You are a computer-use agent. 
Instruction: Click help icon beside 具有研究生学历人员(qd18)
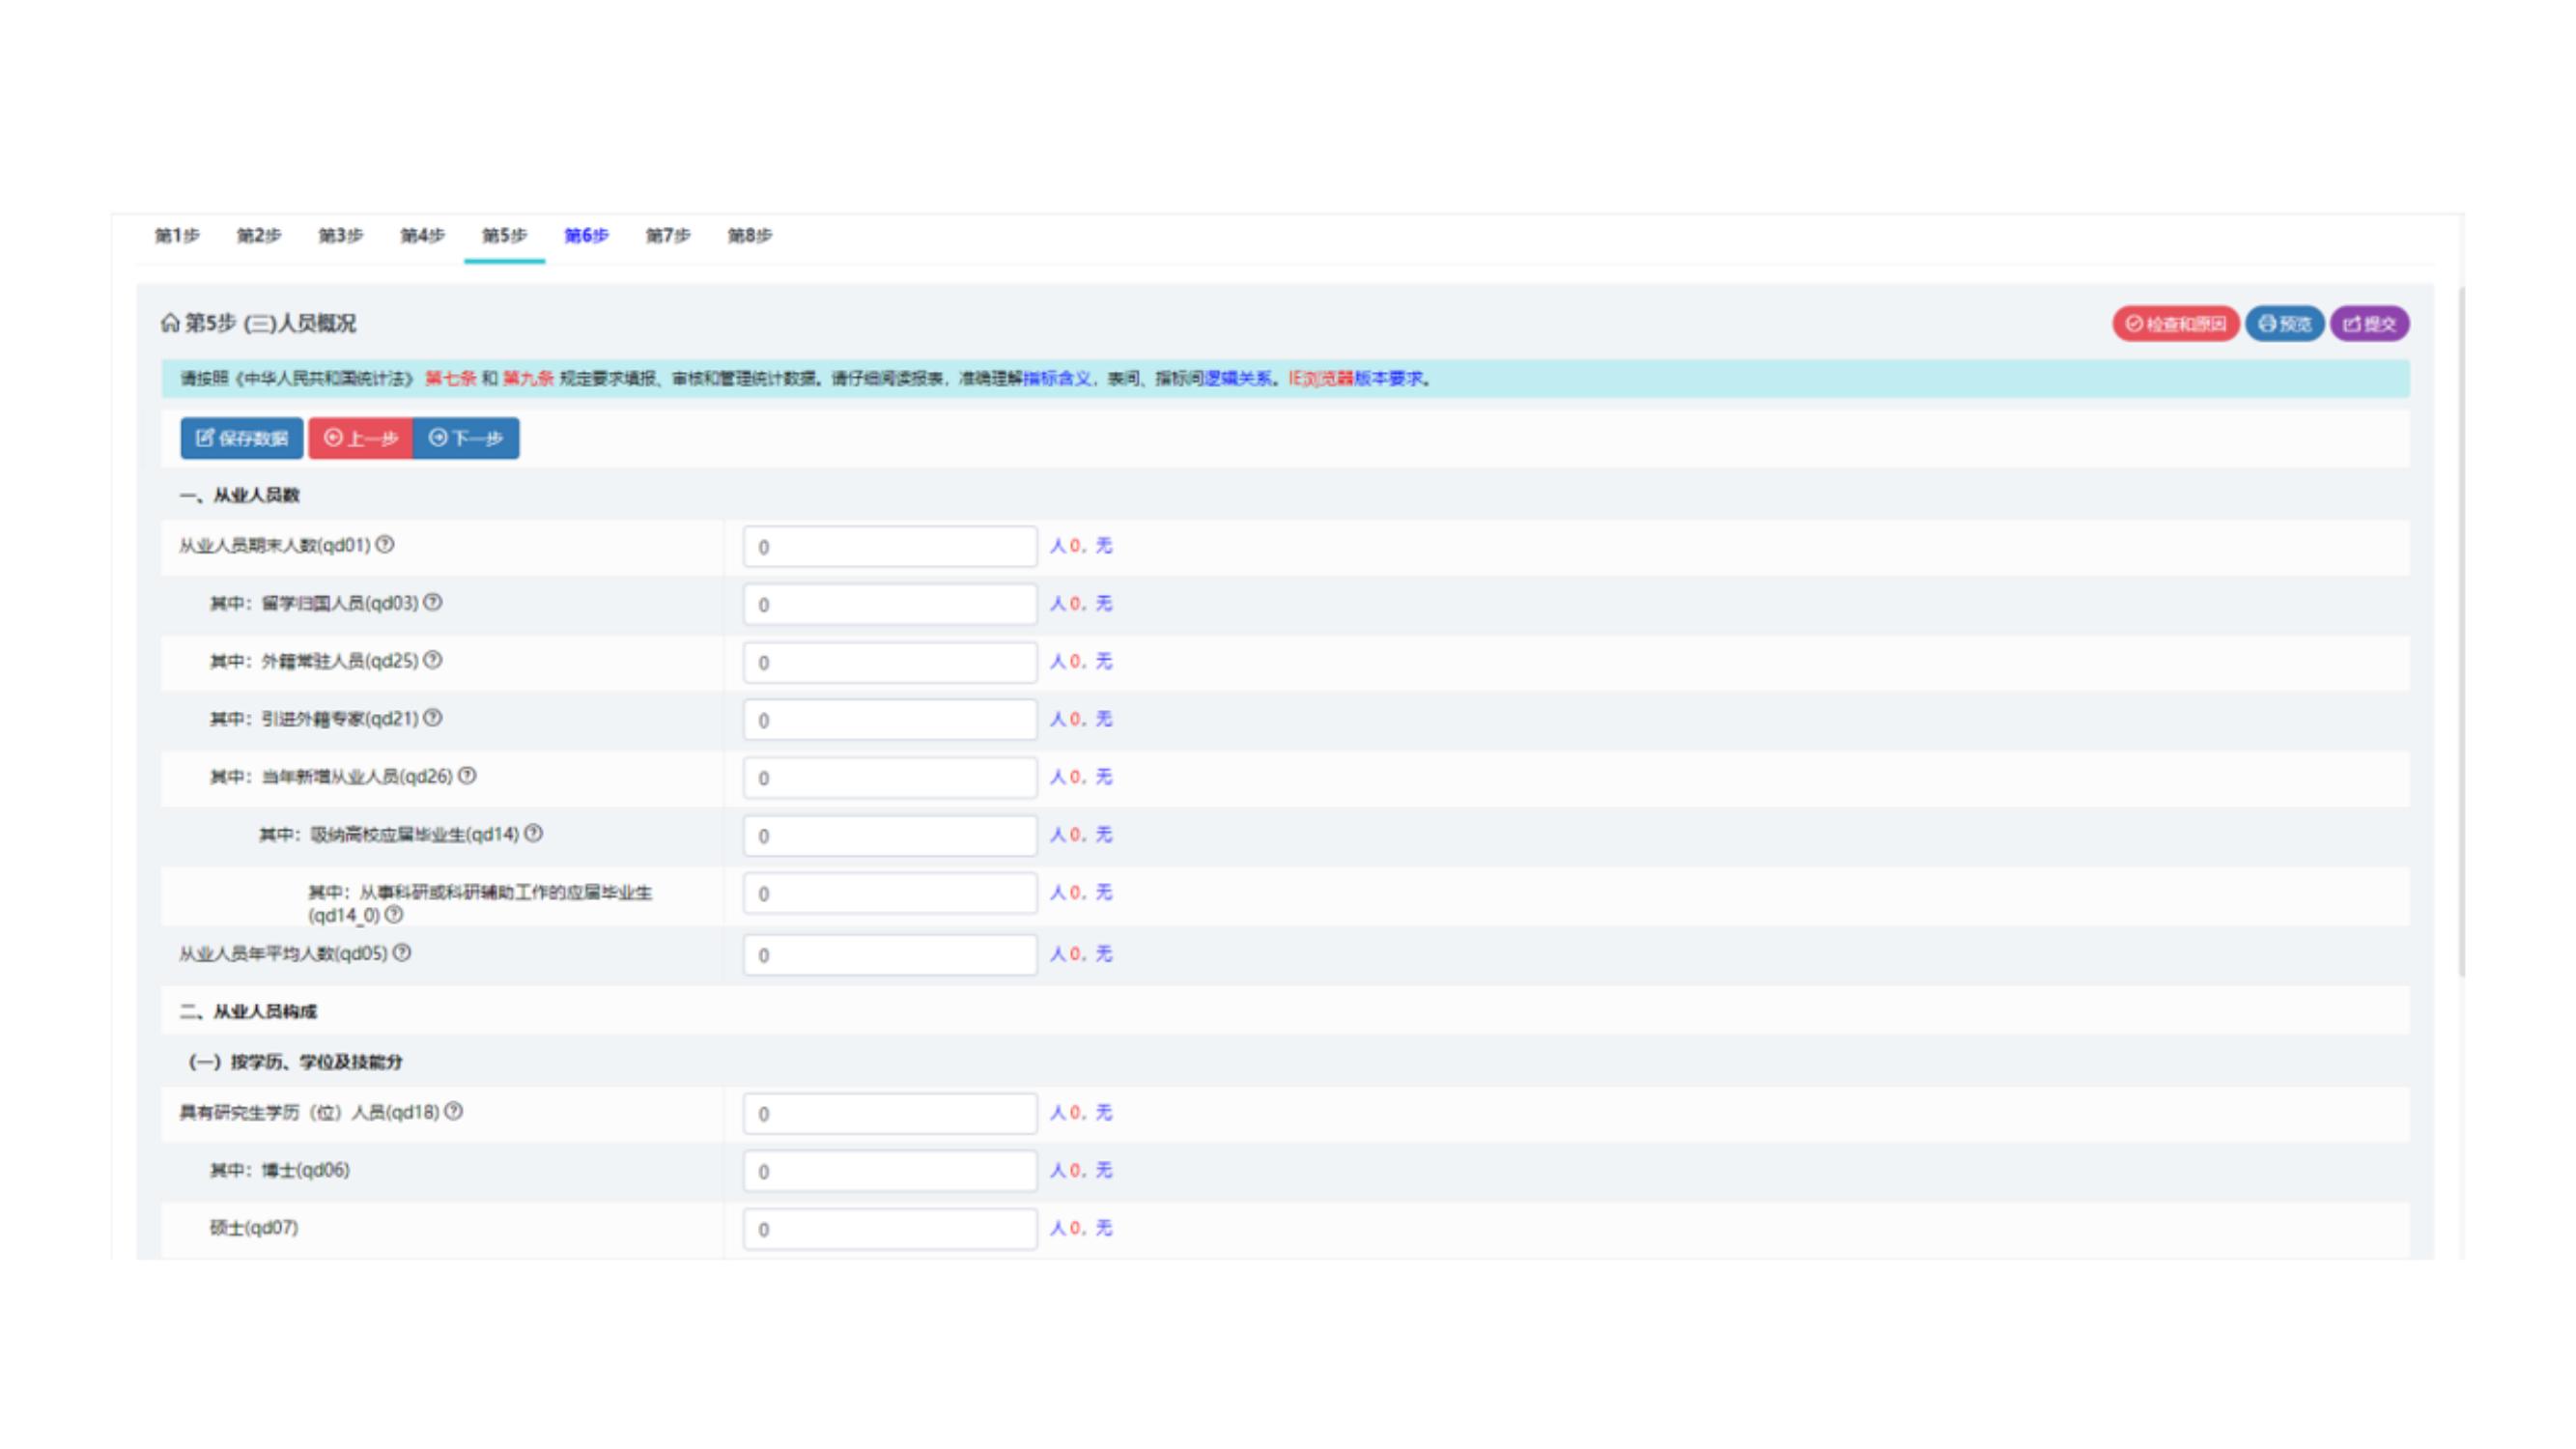click(454, 1112)
